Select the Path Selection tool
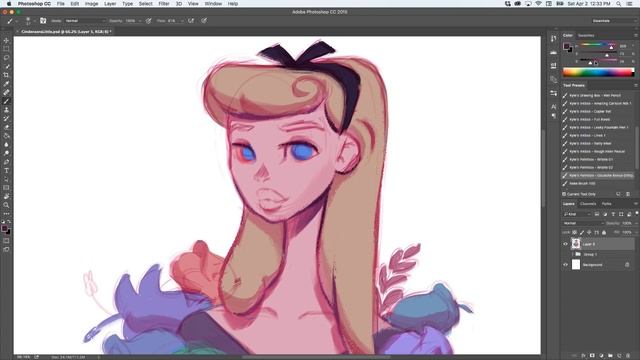The height and width of the screenshot is (360, 640). [6, 179]
